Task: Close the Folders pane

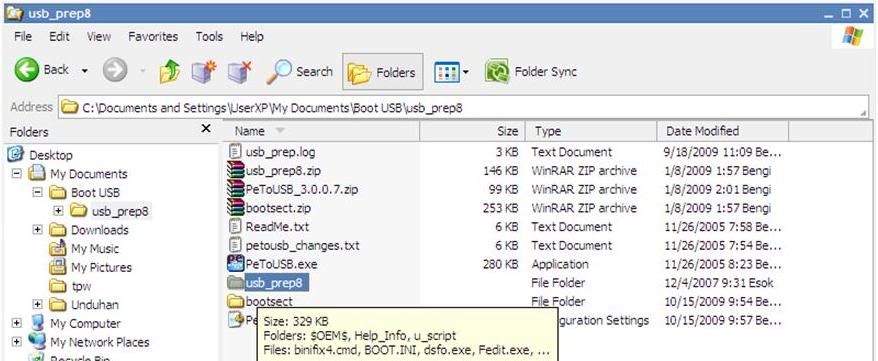Action: (x=206, y=129)
